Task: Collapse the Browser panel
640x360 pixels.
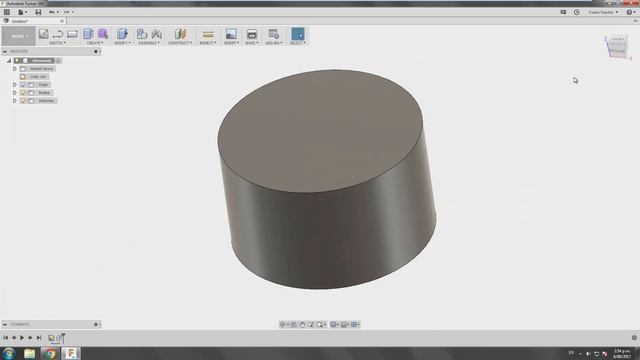Action: click(5, 51)
